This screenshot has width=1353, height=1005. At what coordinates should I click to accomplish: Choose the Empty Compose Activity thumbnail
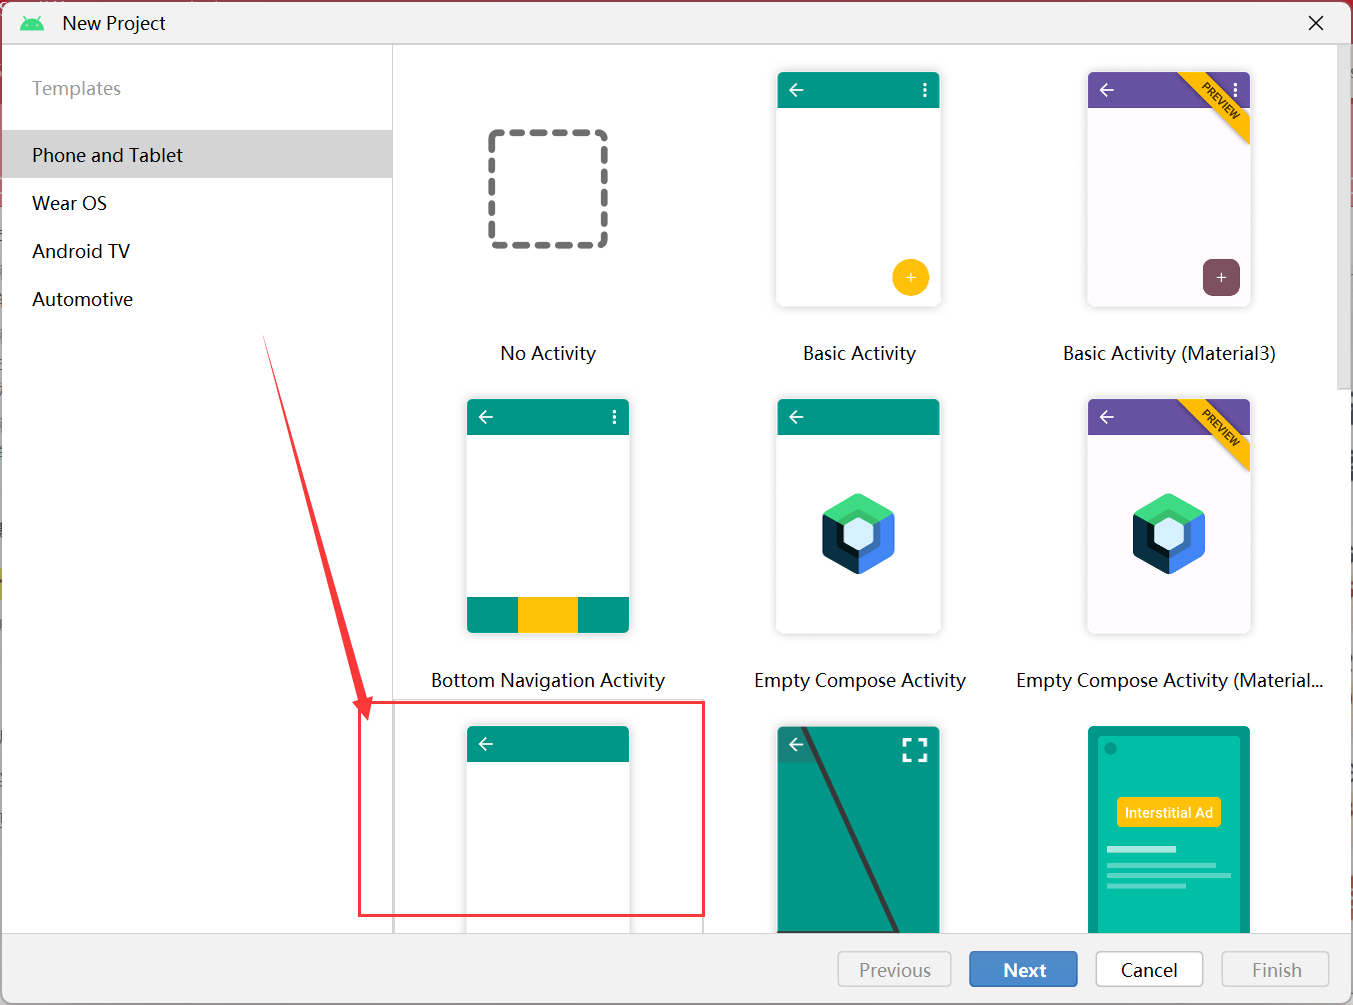point(859,516)
